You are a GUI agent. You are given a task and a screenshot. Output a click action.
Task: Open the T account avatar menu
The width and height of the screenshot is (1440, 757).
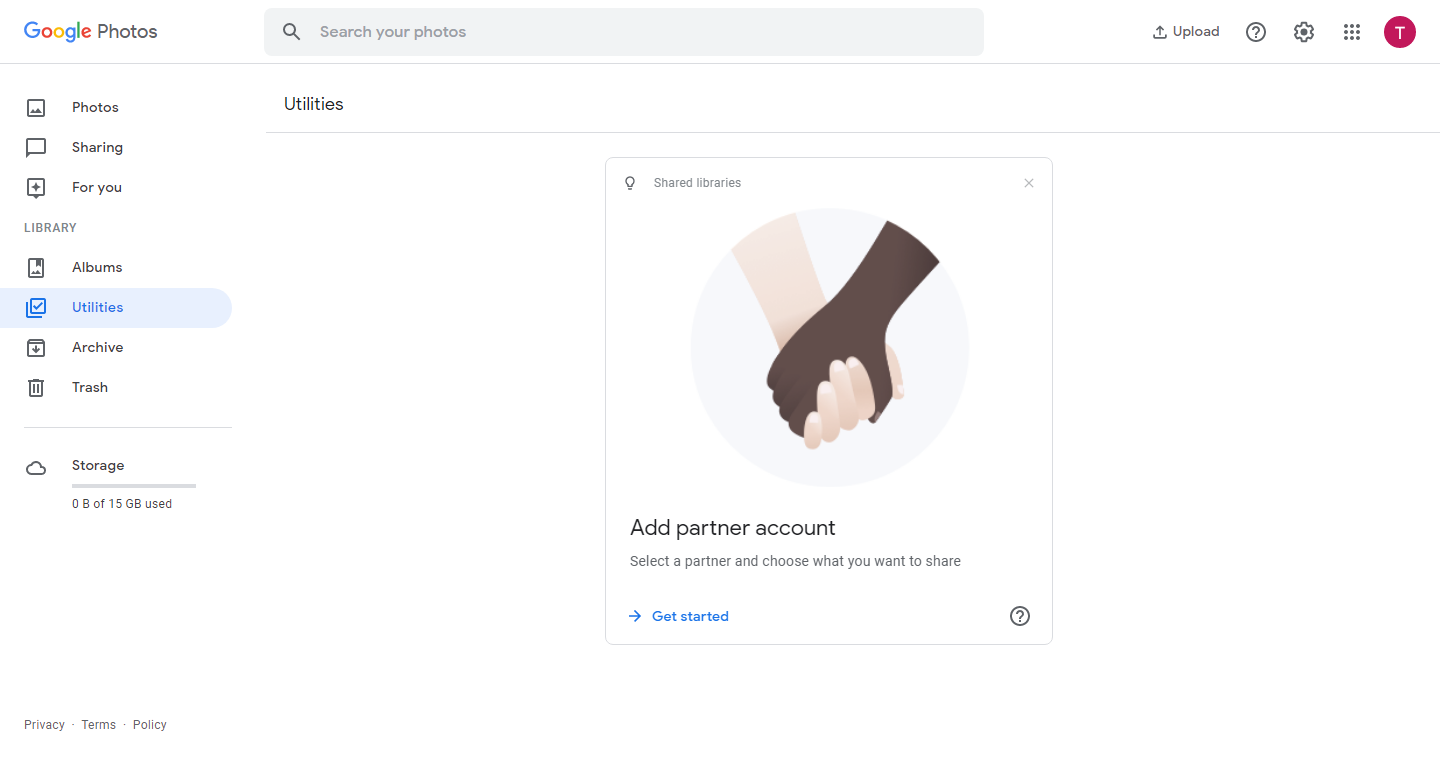coord(1400,32)
